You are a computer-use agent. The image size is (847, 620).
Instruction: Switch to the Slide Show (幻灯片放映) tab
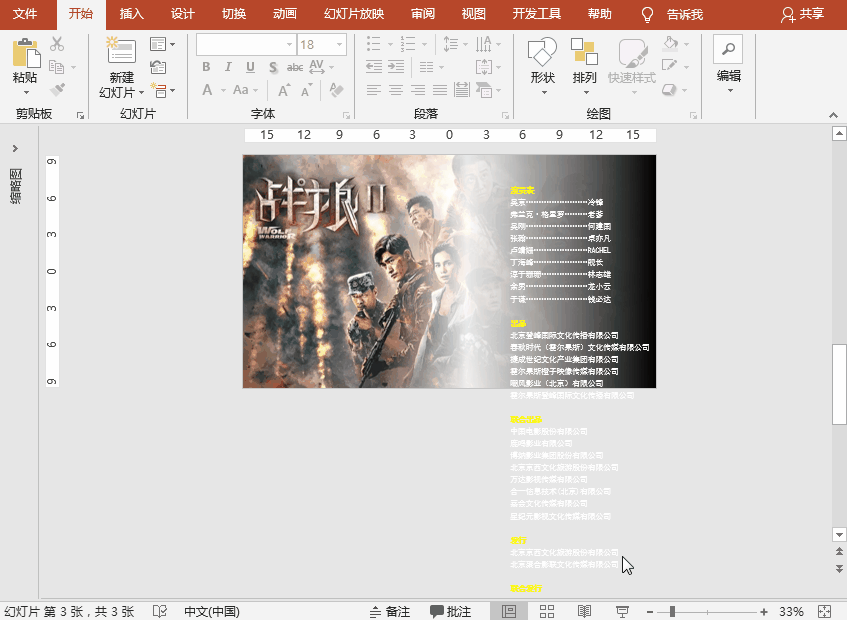(x=354, y=14)
